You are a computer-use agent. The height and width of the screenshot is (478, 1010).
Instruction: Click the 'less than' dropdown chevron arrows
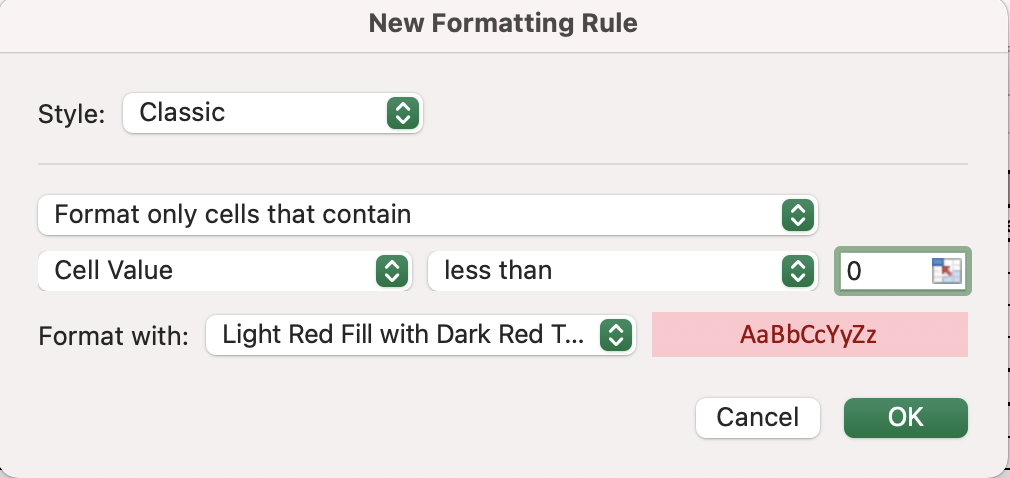795,270
